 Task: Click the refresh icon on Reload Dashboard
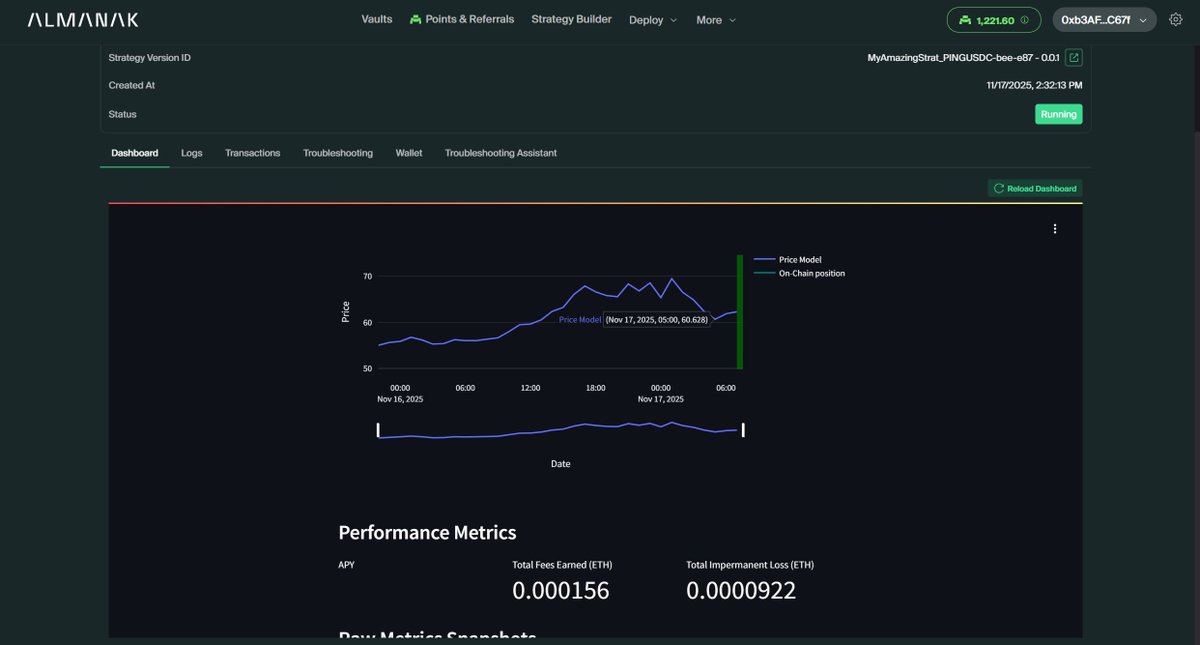(998, 188)
